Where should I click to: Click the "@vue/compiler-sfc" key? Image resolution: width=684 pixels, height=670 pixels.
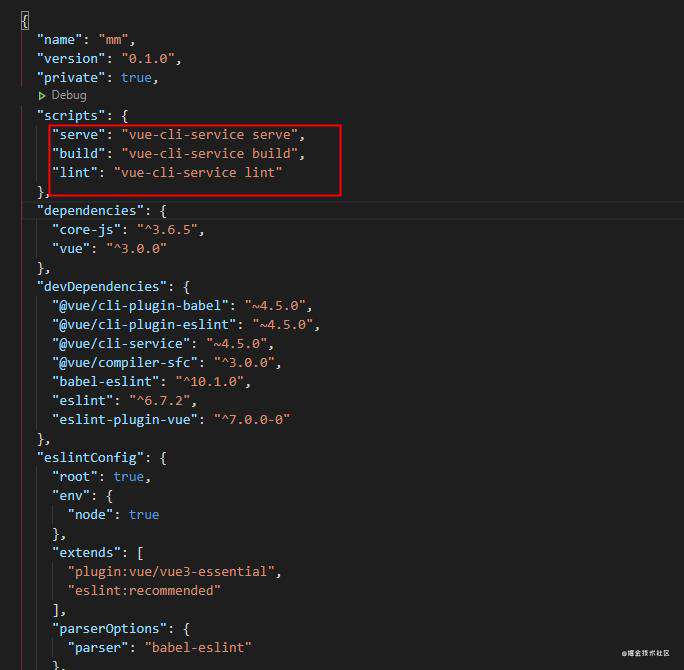pyautogui.click(x=125, y=363)
